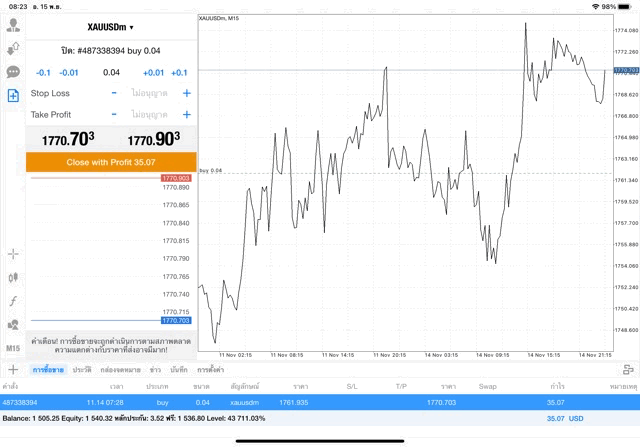Sort by the เวลา column header

pos(116,386)
